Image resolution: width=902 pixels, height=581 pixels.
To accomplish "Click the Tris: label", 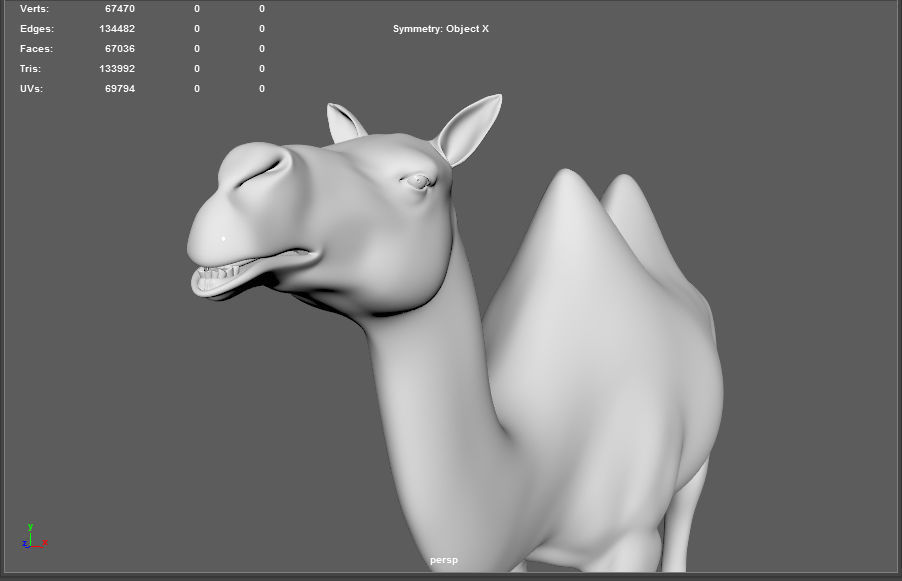I will [x=30, y=68].
